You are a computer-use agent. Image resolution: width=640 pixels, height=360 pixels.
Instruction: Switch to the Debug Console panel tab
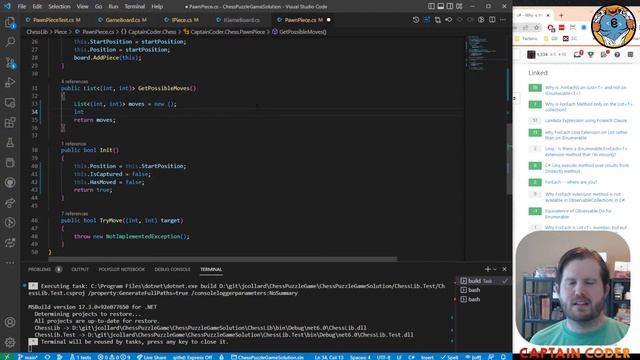[172, 269]
